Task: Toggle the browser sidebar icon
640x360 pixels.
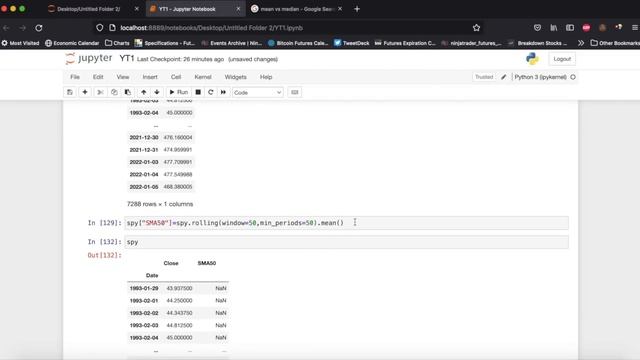Action: [x=570, y=28]
